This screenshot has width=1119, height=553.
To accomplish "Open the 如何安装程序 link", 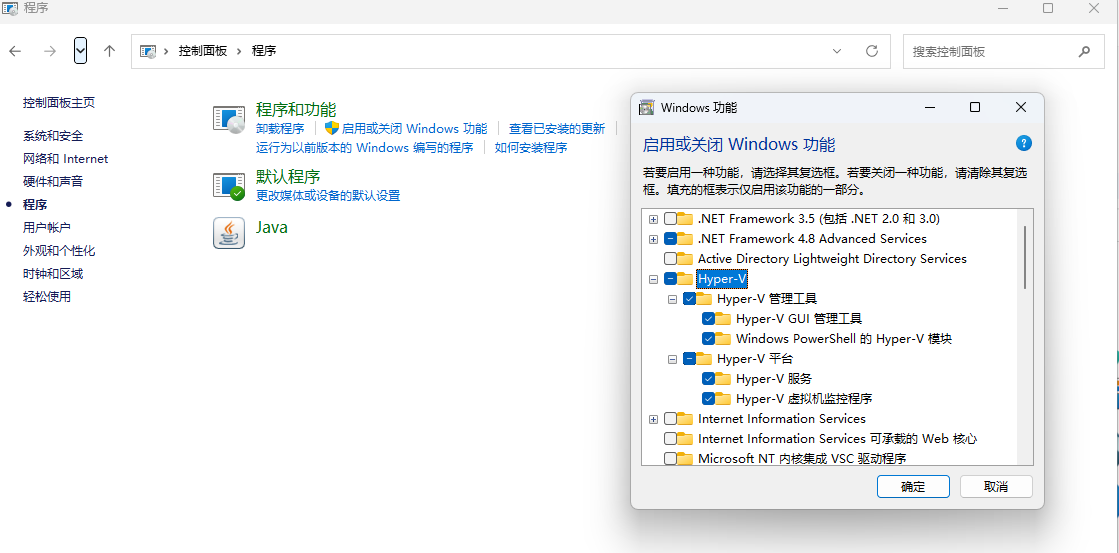I will (x=531, y=148).
